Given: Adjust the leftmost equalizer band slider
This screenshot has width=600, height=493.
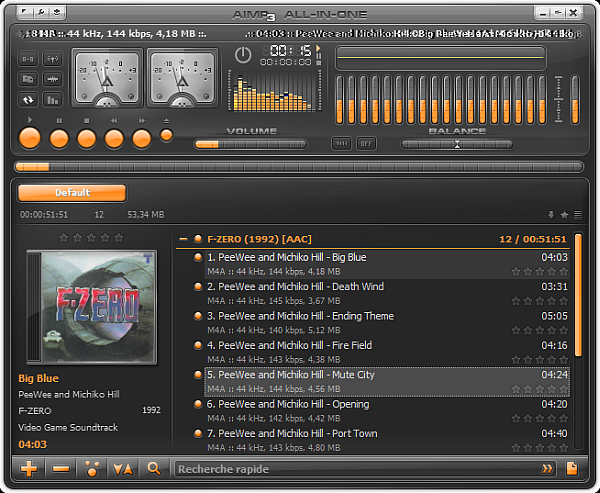Looking at the screenshot, I should [x=339, y=100].
